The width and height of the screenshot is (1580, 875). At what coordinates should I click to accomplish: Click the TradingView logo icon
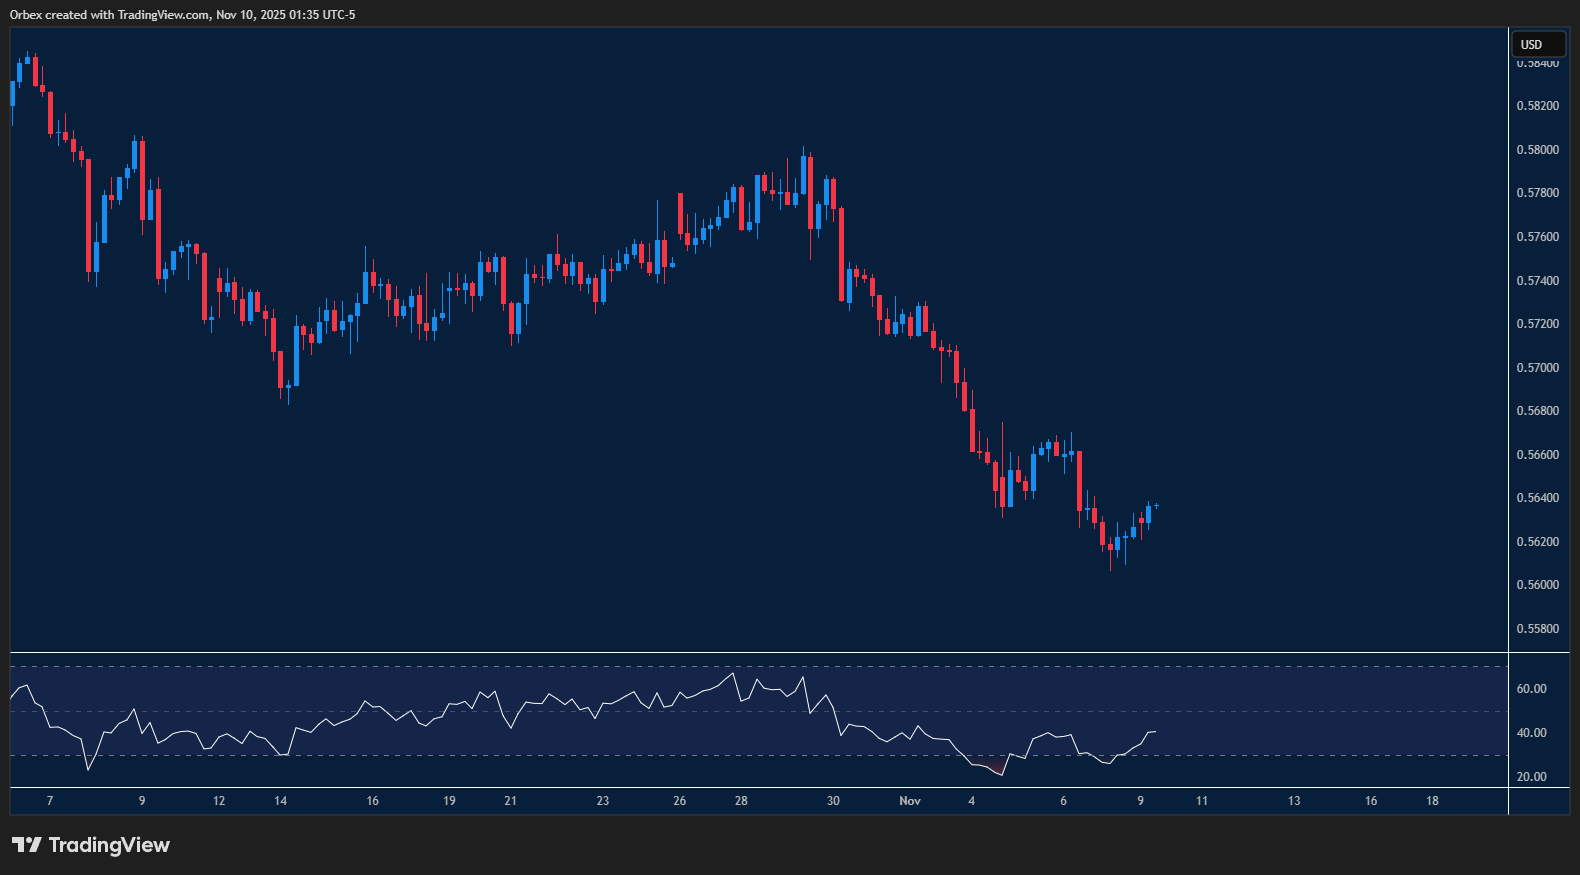(27, 845)
